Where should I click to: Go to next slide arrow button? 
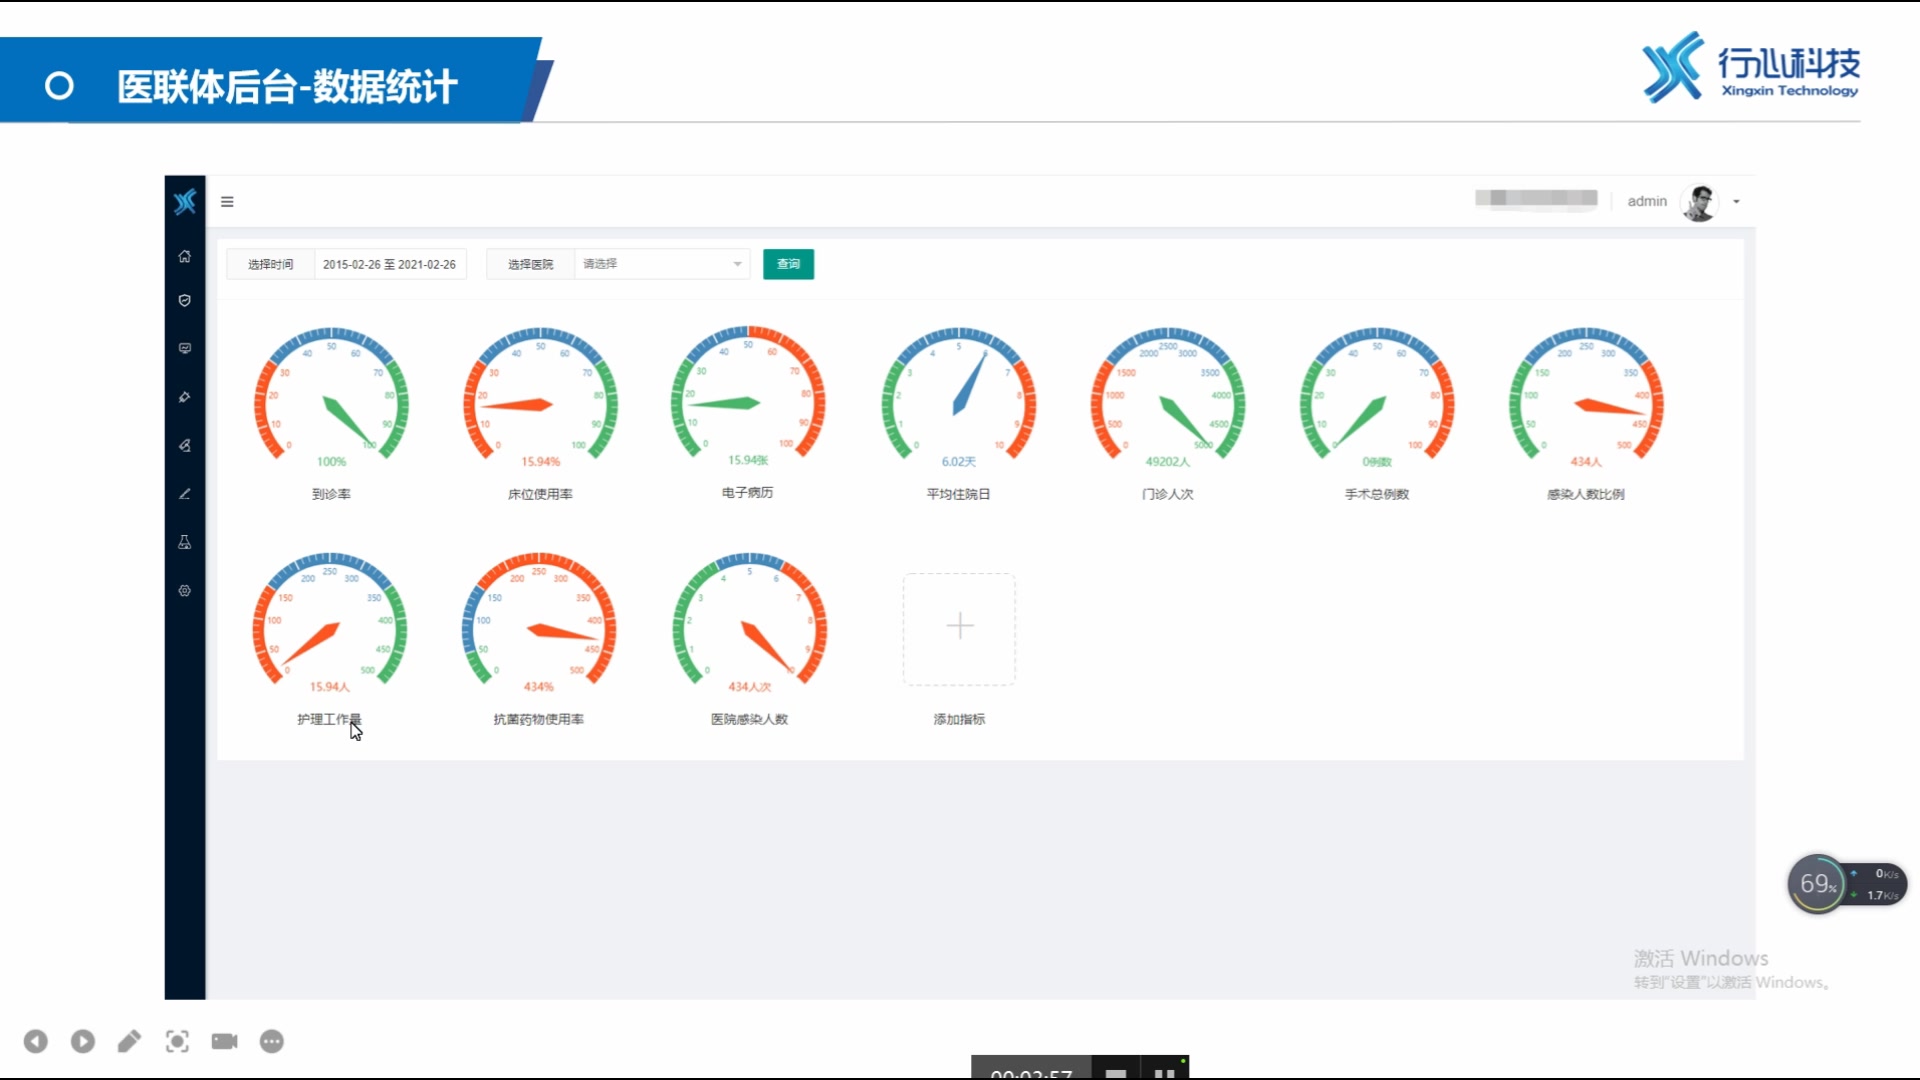click(83, 1042)
